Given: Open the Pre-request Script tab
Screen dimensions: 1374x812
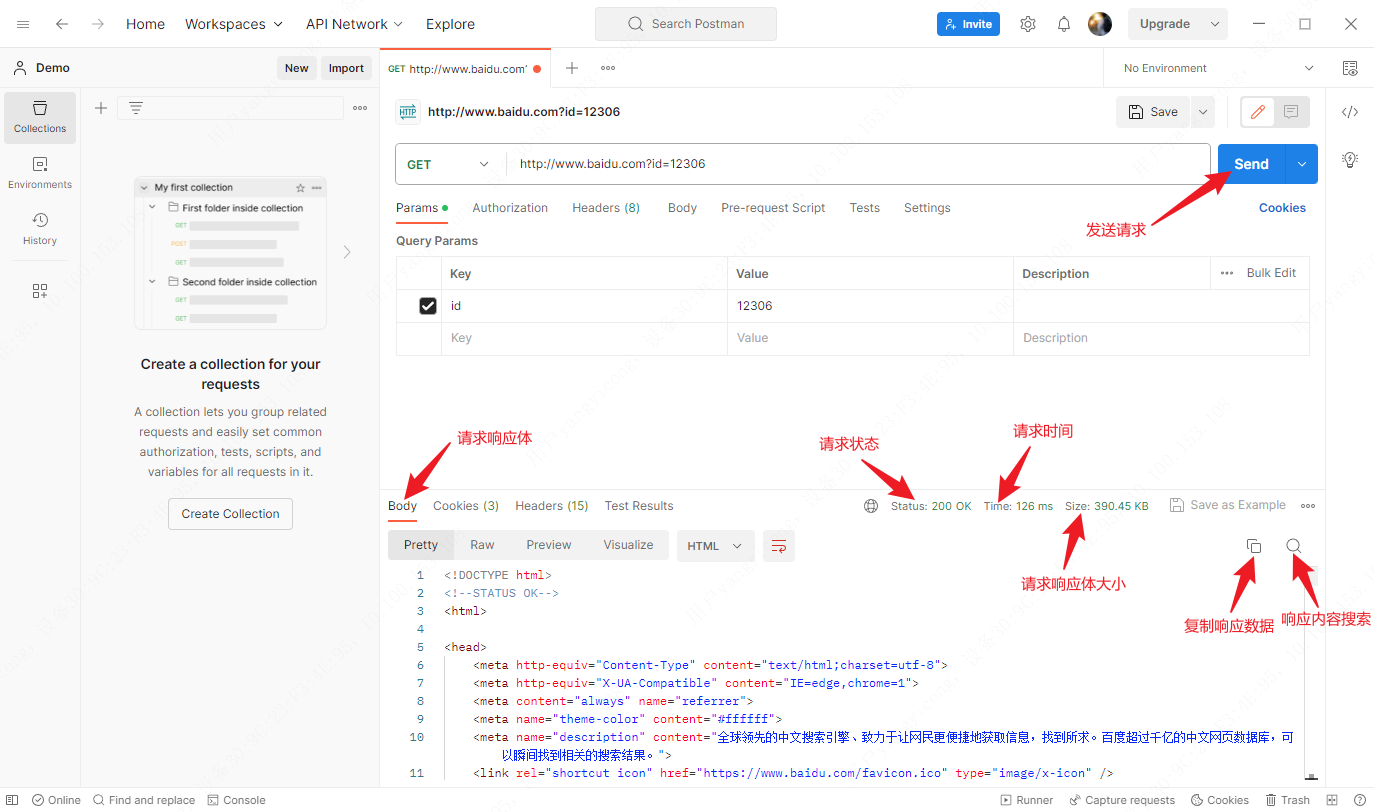Looking at the screenshot, I should [773, 208].
